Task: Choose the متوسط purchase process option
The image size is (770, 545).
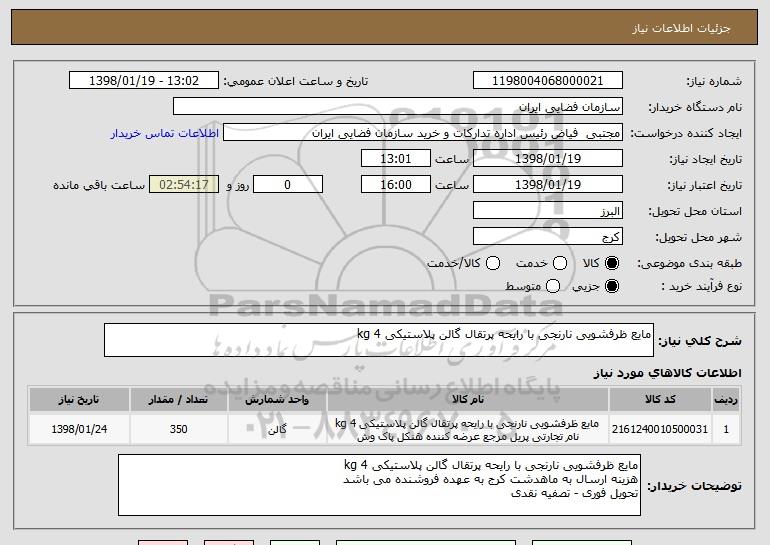Action: click(x=553, y=286)
